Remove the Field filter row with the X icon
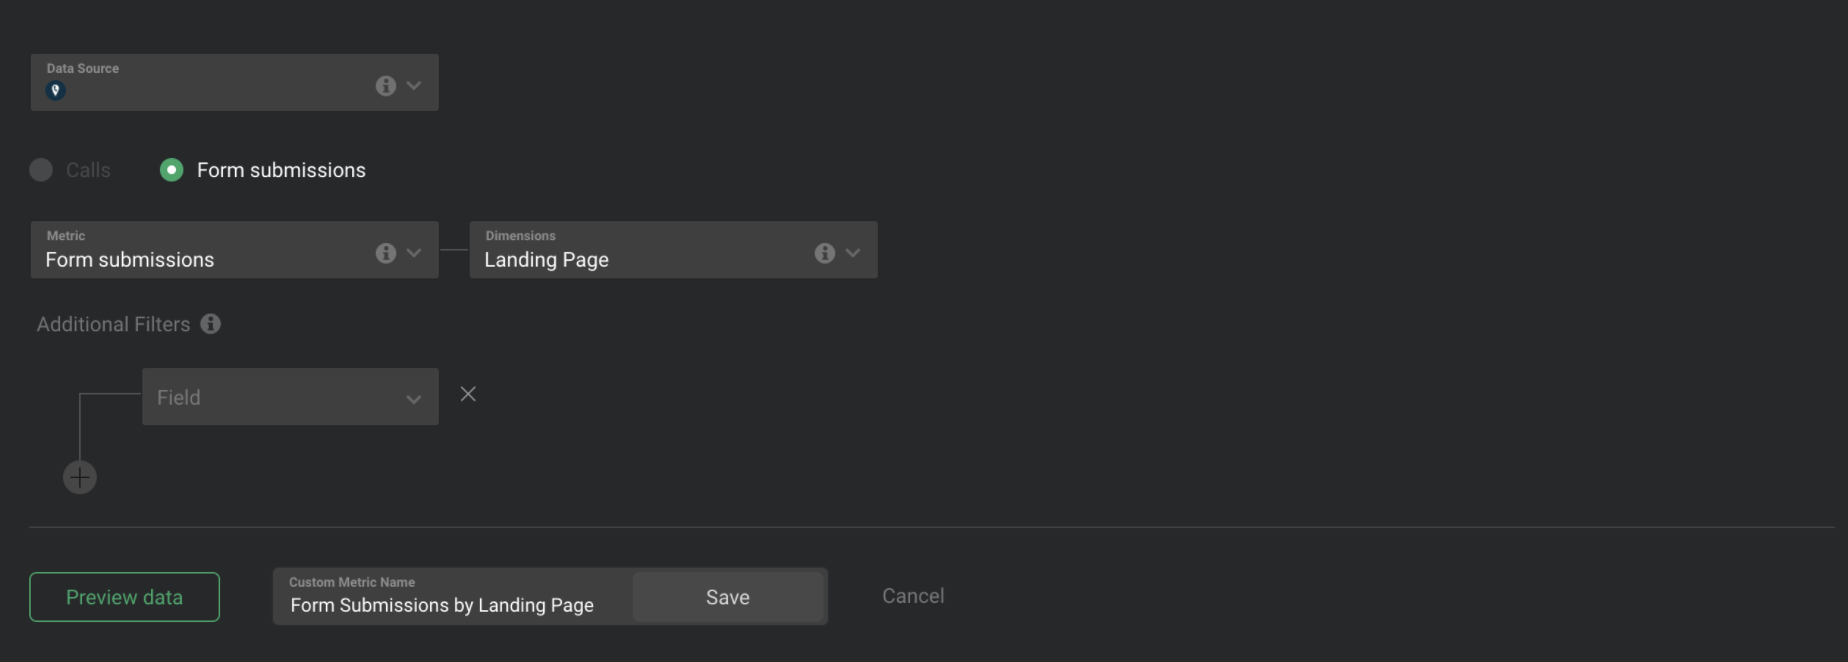The width and height of the screenshot is (1848, 662). pos(468,394)
